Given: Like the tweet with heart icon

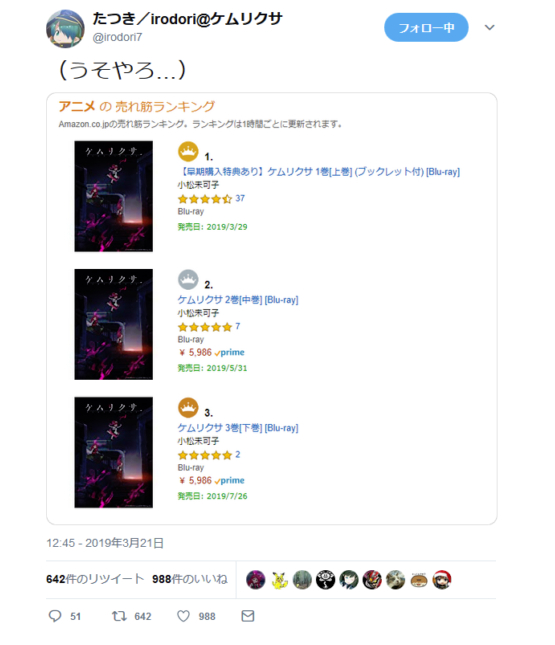Looking at the screenshot, I should point(183,616).
